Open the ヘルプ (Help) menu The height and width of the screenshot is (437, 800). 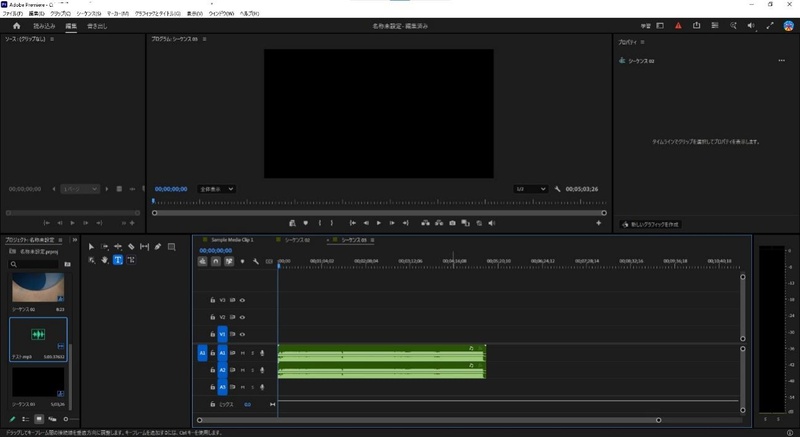tap(249, 14)
